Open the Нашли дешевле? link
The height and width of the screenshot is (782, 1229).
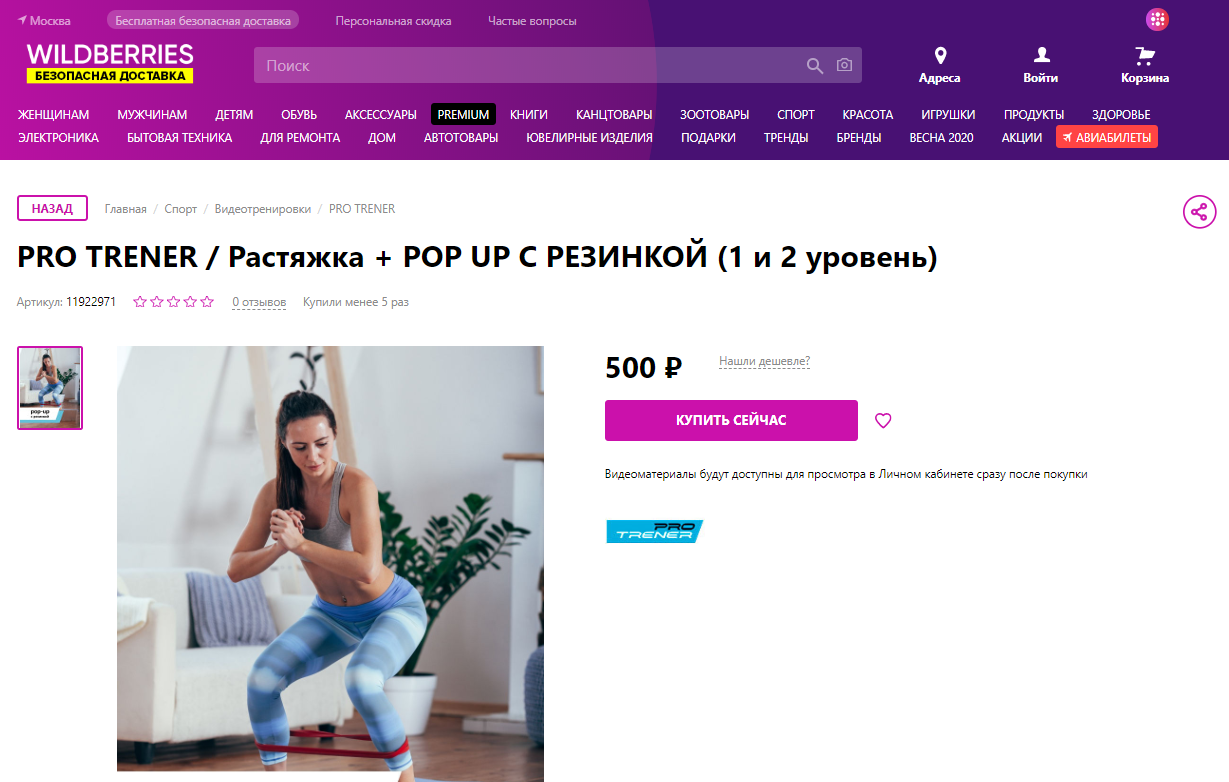(x=764, y=361)
